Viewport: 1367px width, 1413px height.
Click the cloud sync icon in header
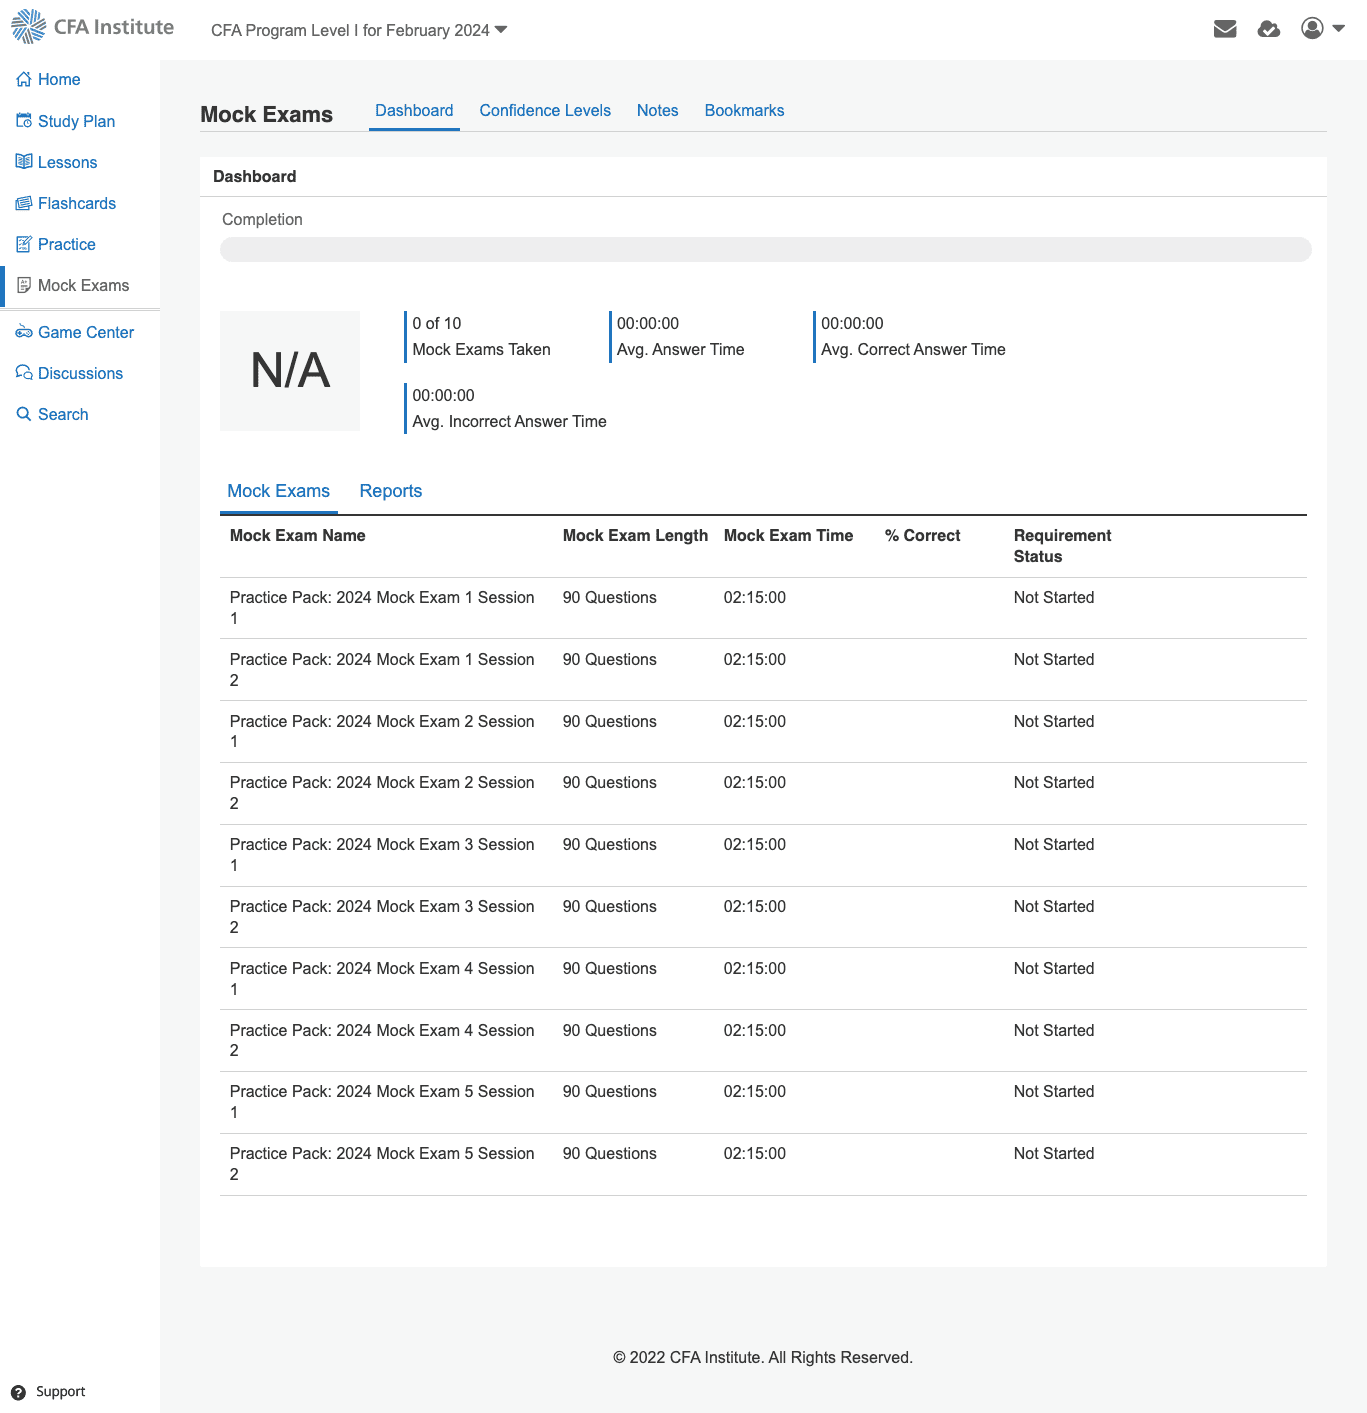pos(1268,29)
